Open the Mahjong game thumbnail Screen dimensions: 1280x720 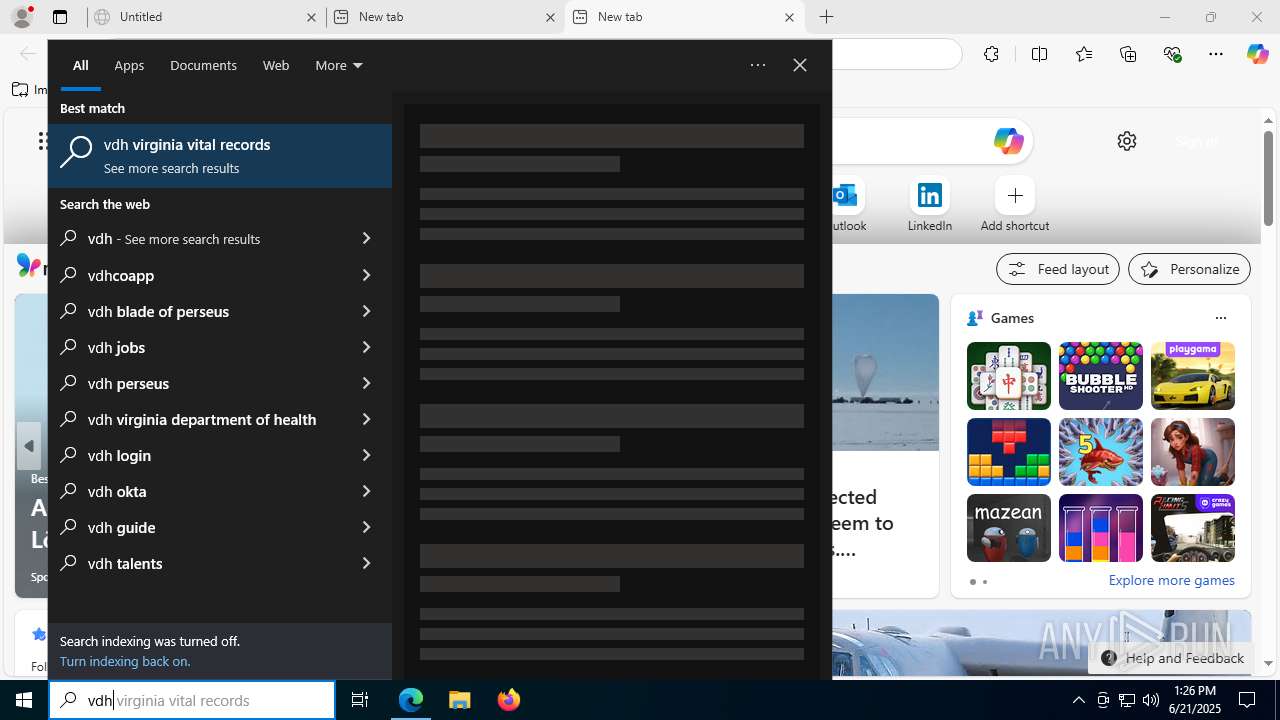[x=1009, y=376]
